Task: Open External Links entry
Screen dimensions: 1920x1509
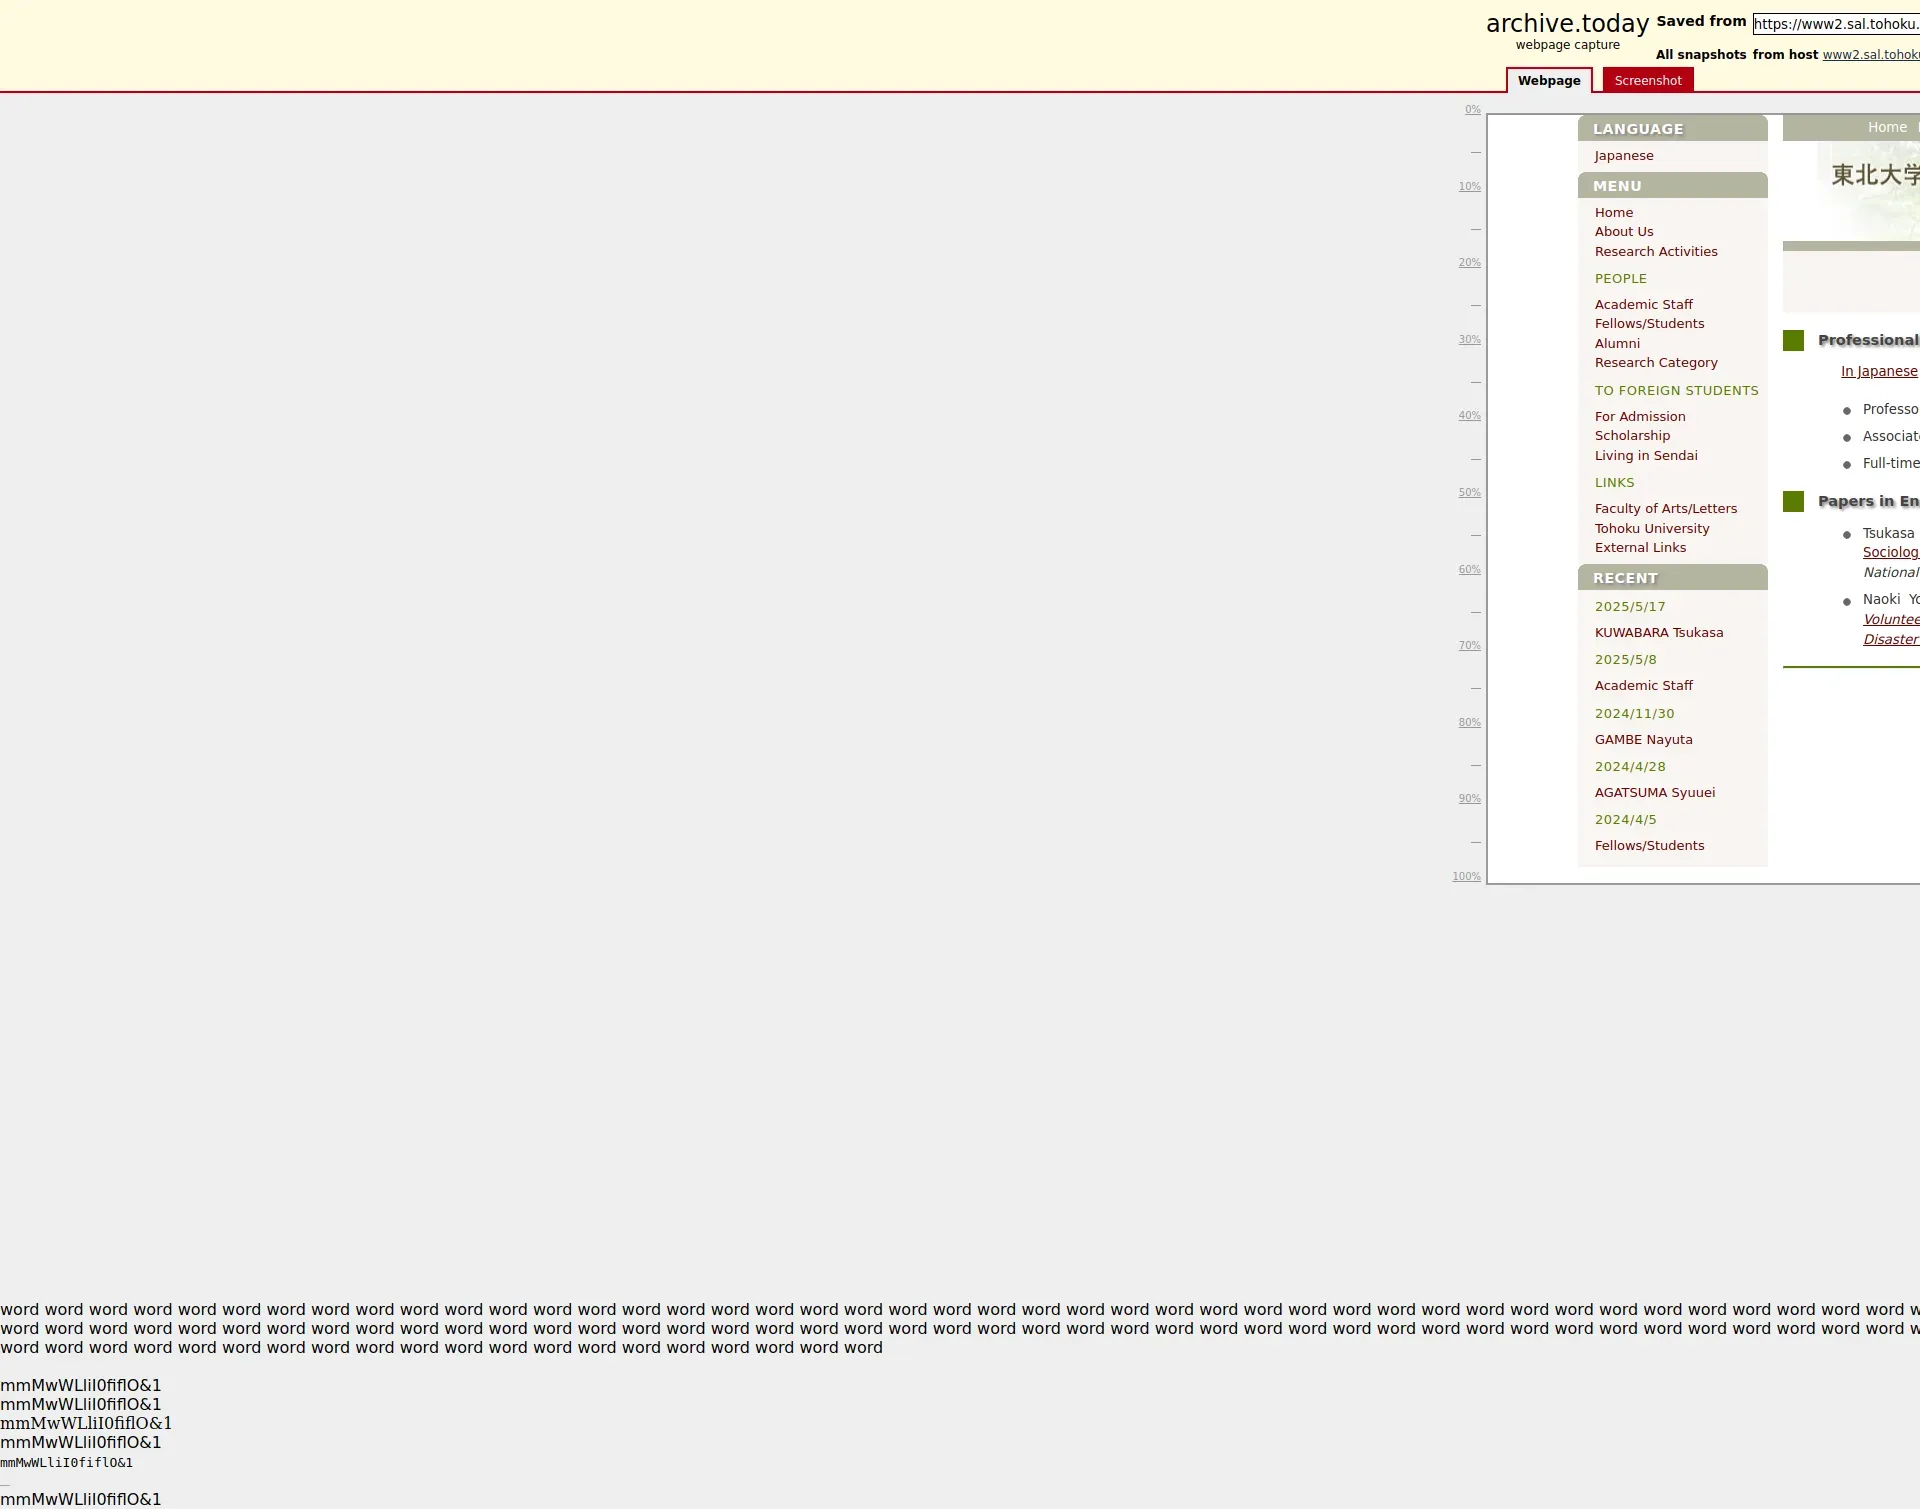Action: click(1639, 548)
